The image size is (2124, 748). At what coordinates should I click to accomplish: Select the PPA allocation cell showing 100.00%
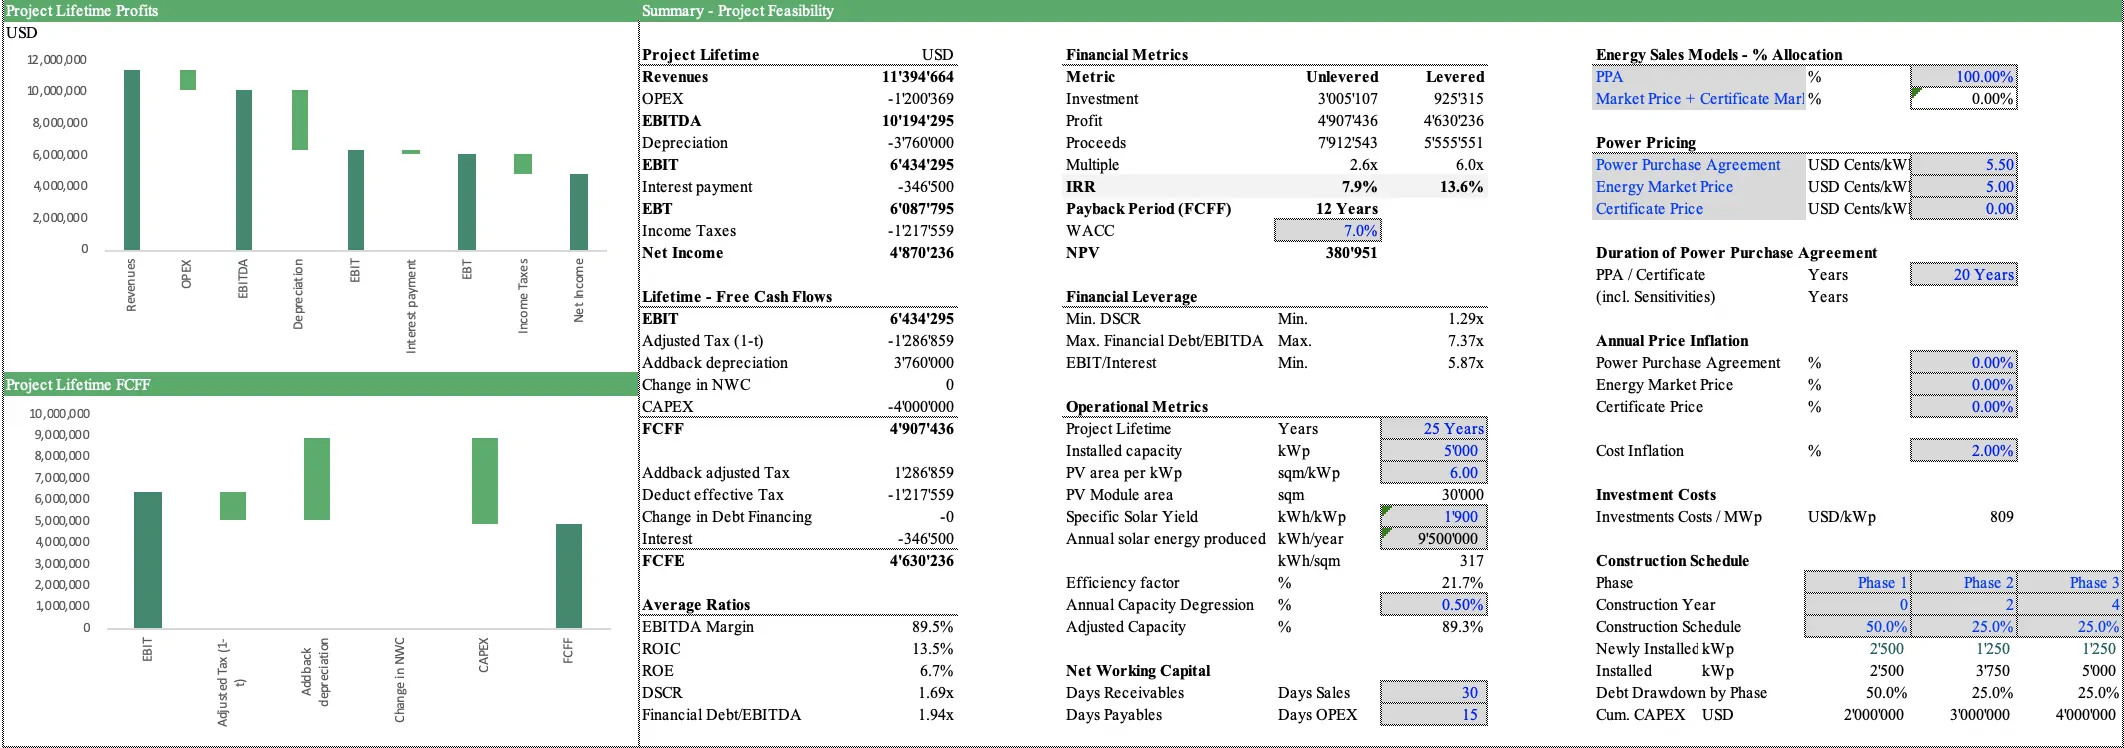tap(1963, 77)
